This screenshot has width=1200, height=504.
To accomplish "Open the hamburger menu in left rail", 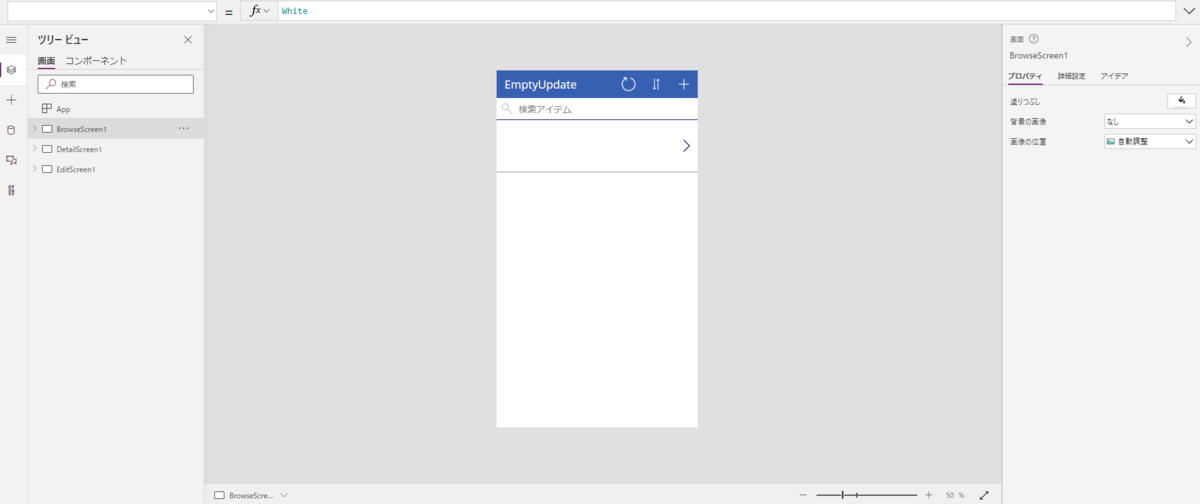I will pos(12,40).
